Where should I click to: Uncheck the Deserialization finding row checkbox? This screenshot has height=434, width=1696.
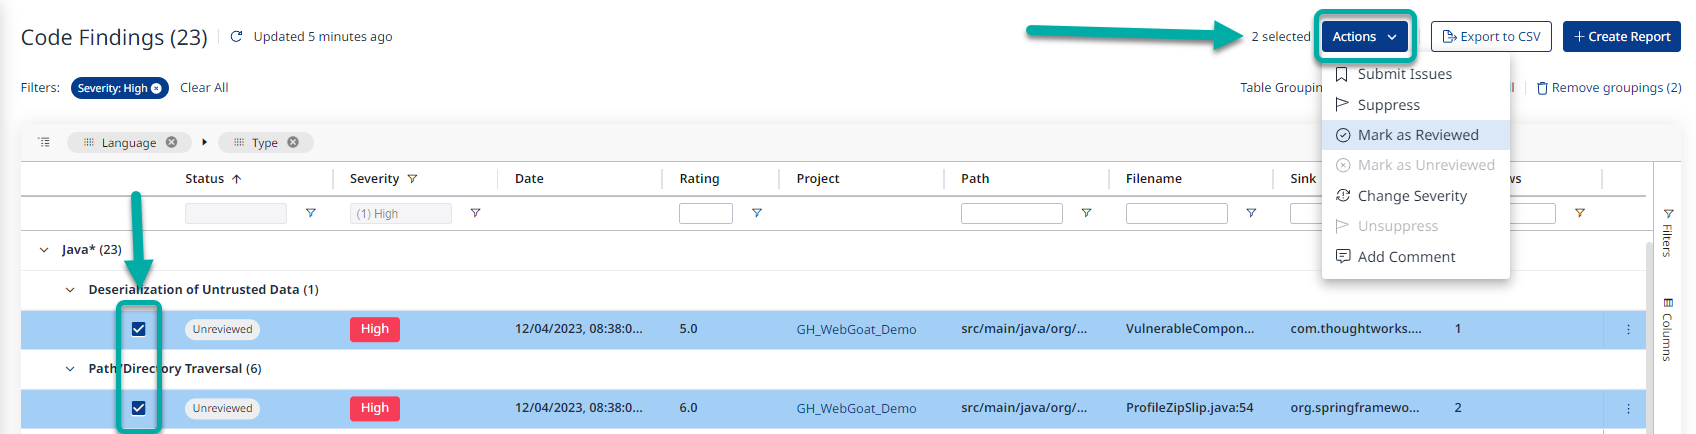click(x=139, y=329)
